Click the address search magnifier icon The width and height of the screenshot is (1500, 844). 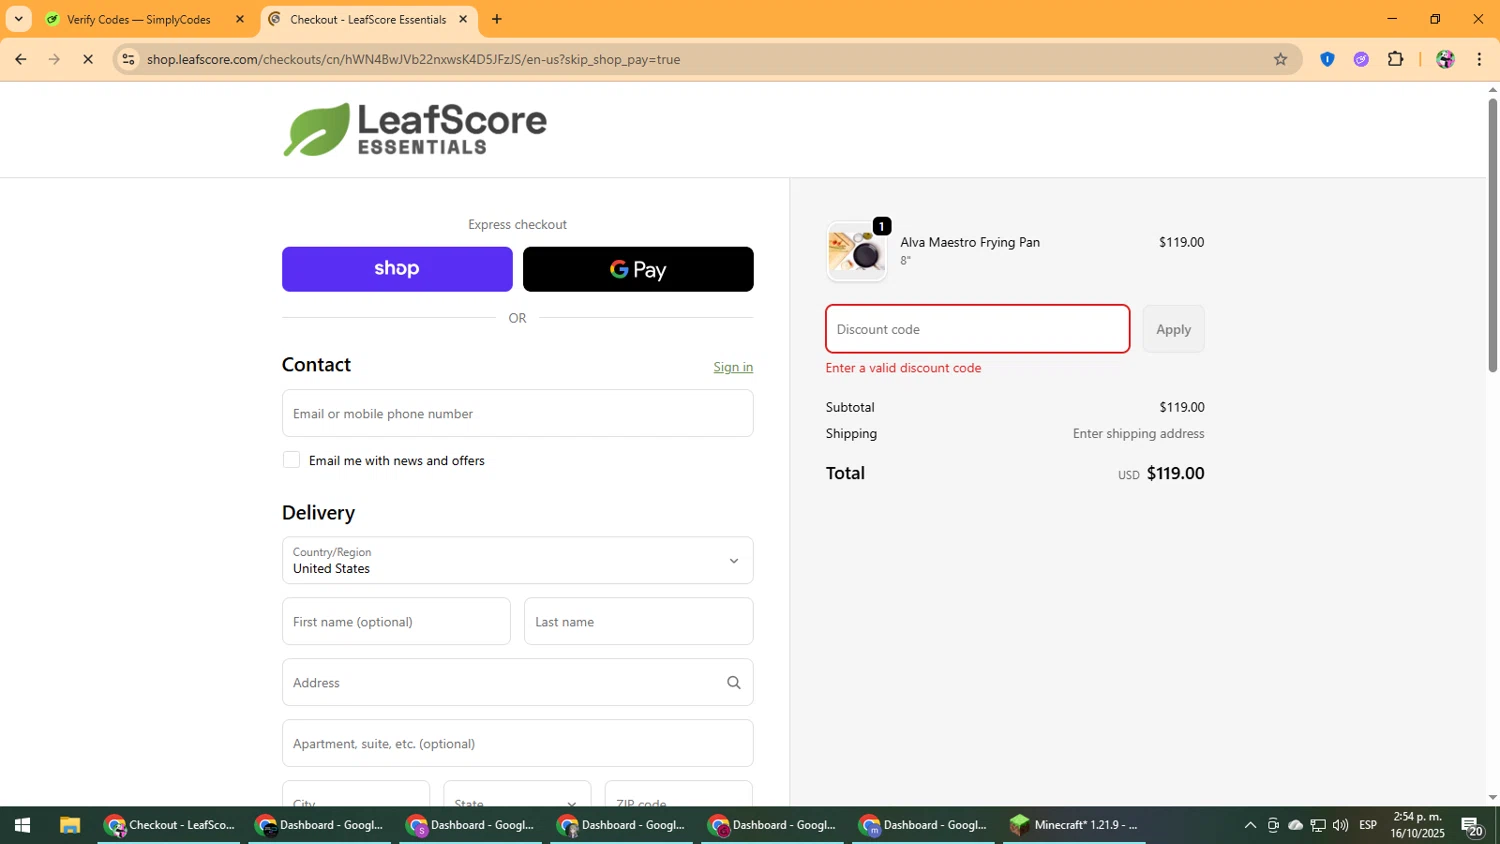(x=734, y=682)
